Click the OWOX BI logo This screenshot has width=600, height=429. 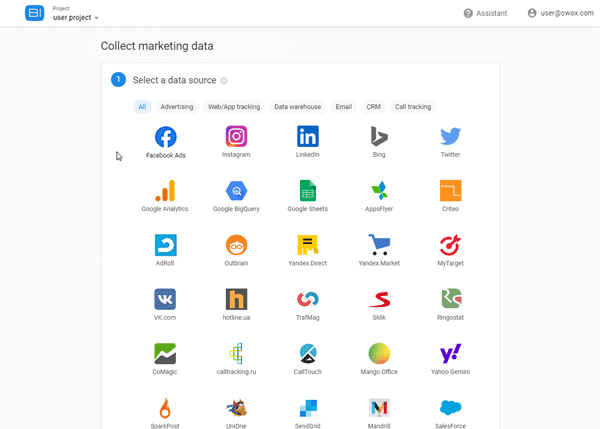[34, 13]
